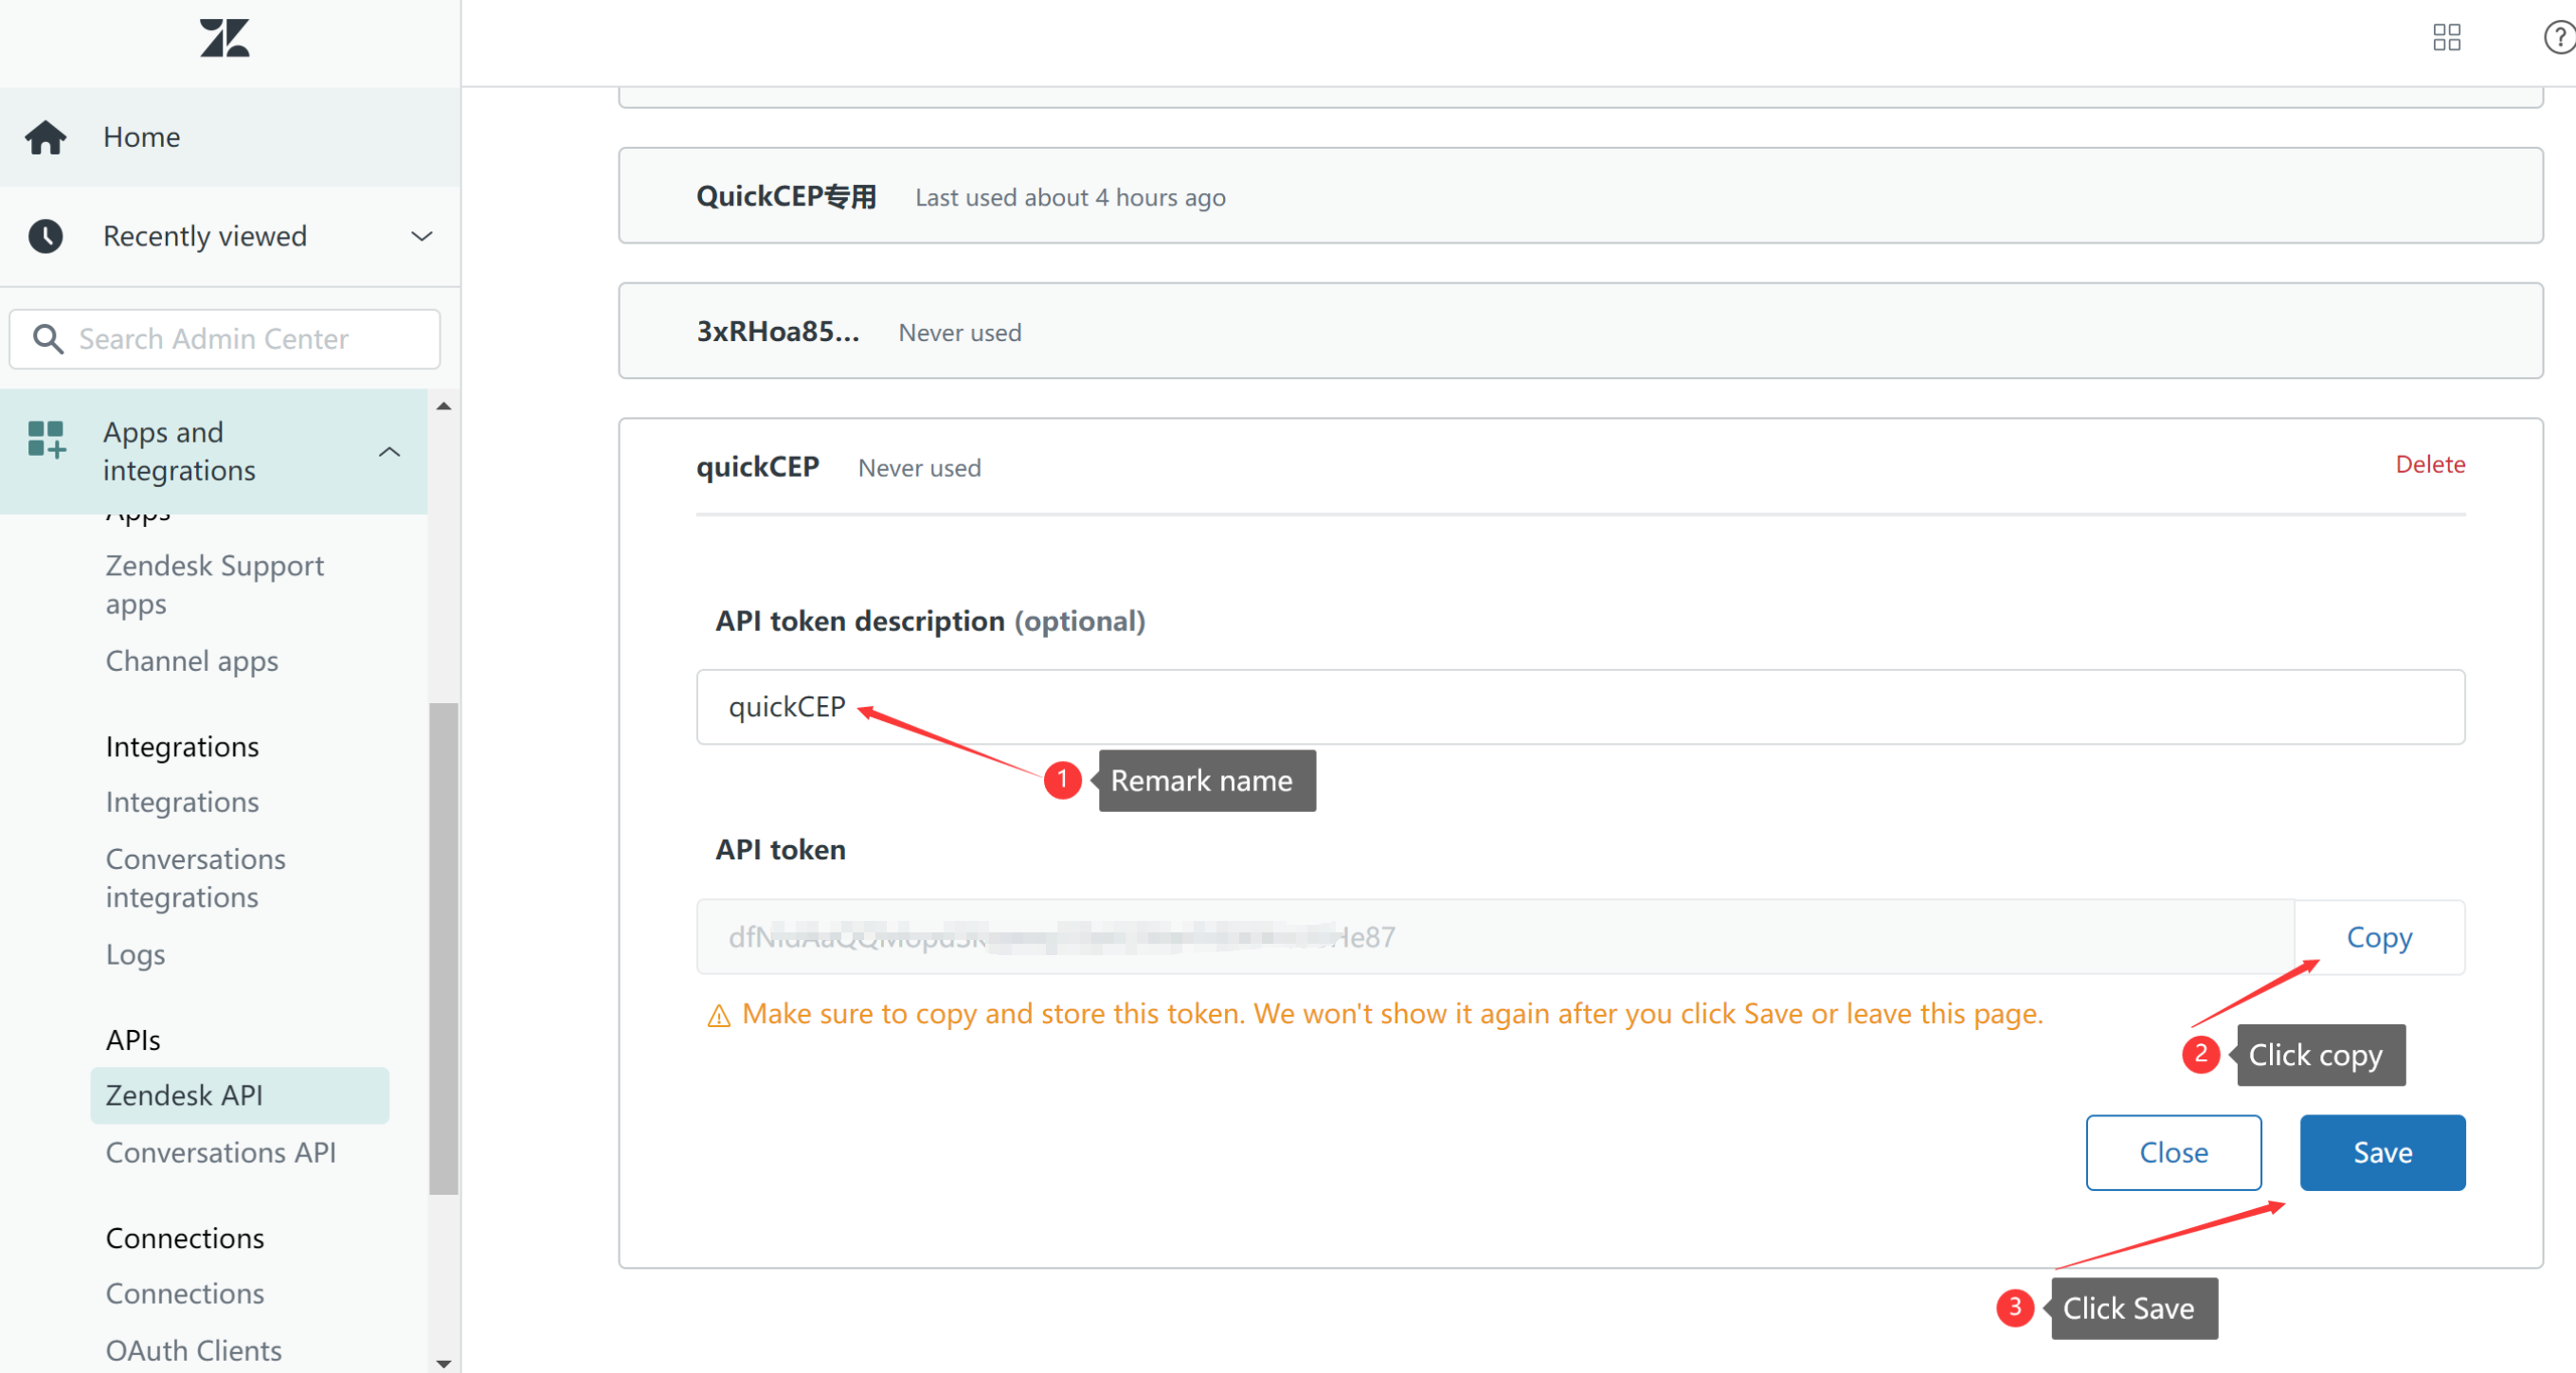Click the search magnifier icon
This screenshot has height=1373, width=2576.
48,339
